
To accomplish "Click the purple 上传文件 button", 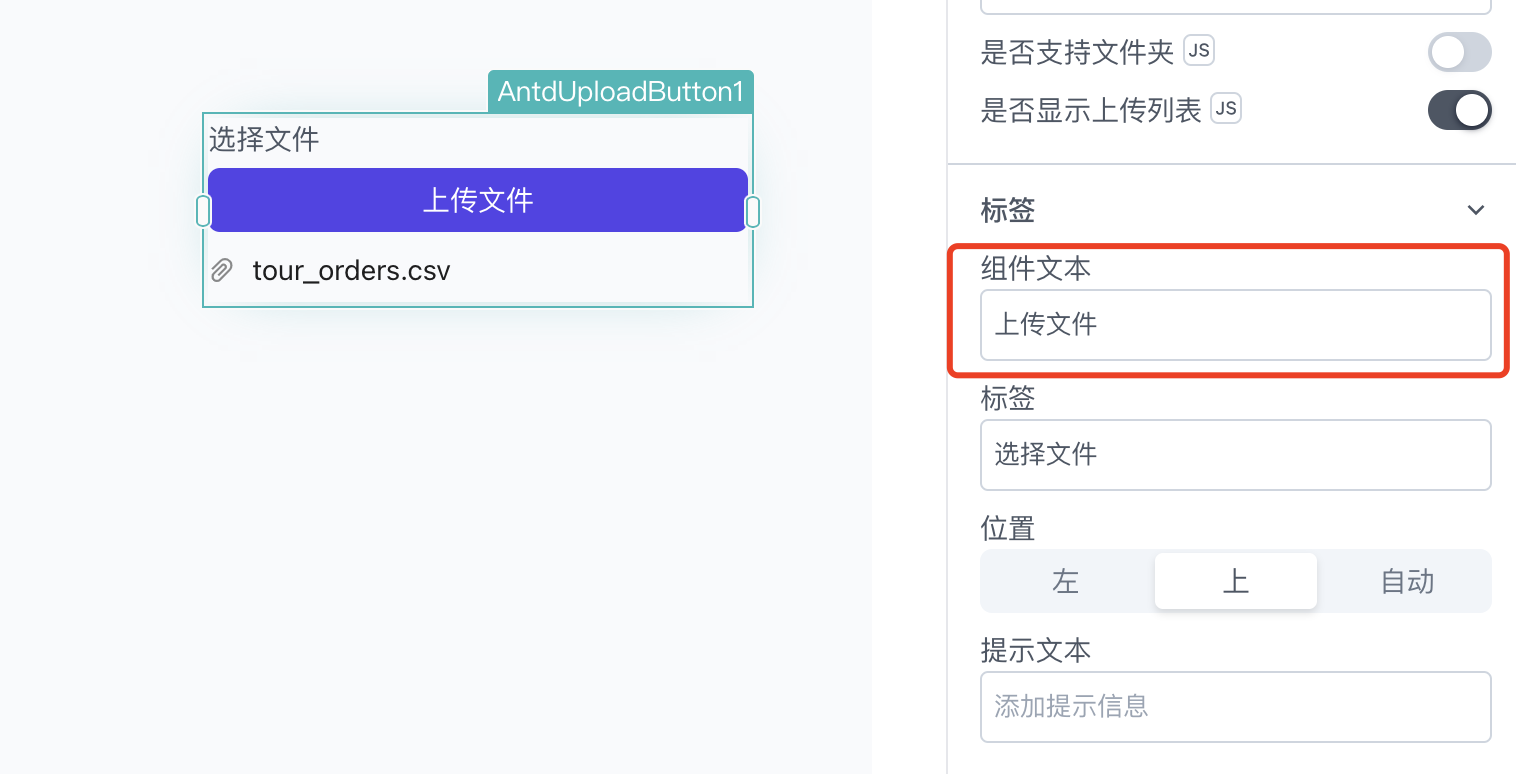I will click(478, 200).
